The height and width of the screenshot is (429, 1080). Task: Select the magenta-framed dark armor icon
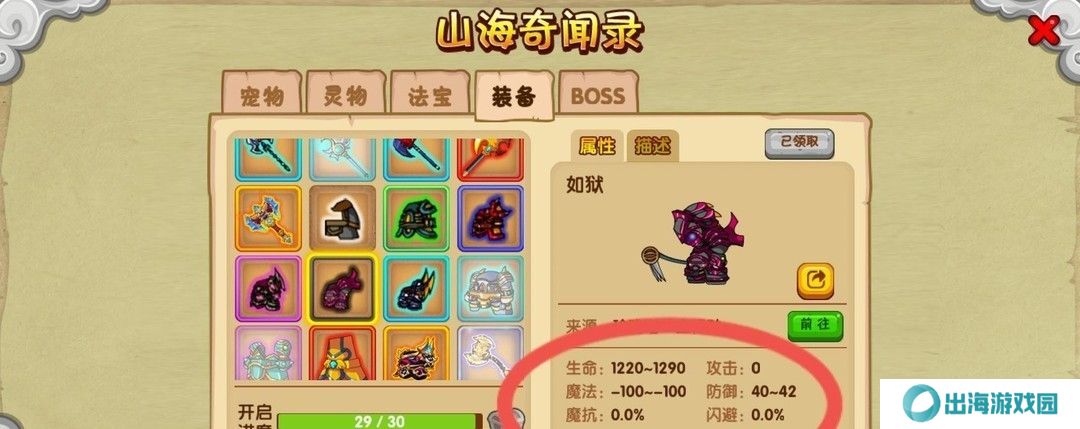[x=268, y=289]
